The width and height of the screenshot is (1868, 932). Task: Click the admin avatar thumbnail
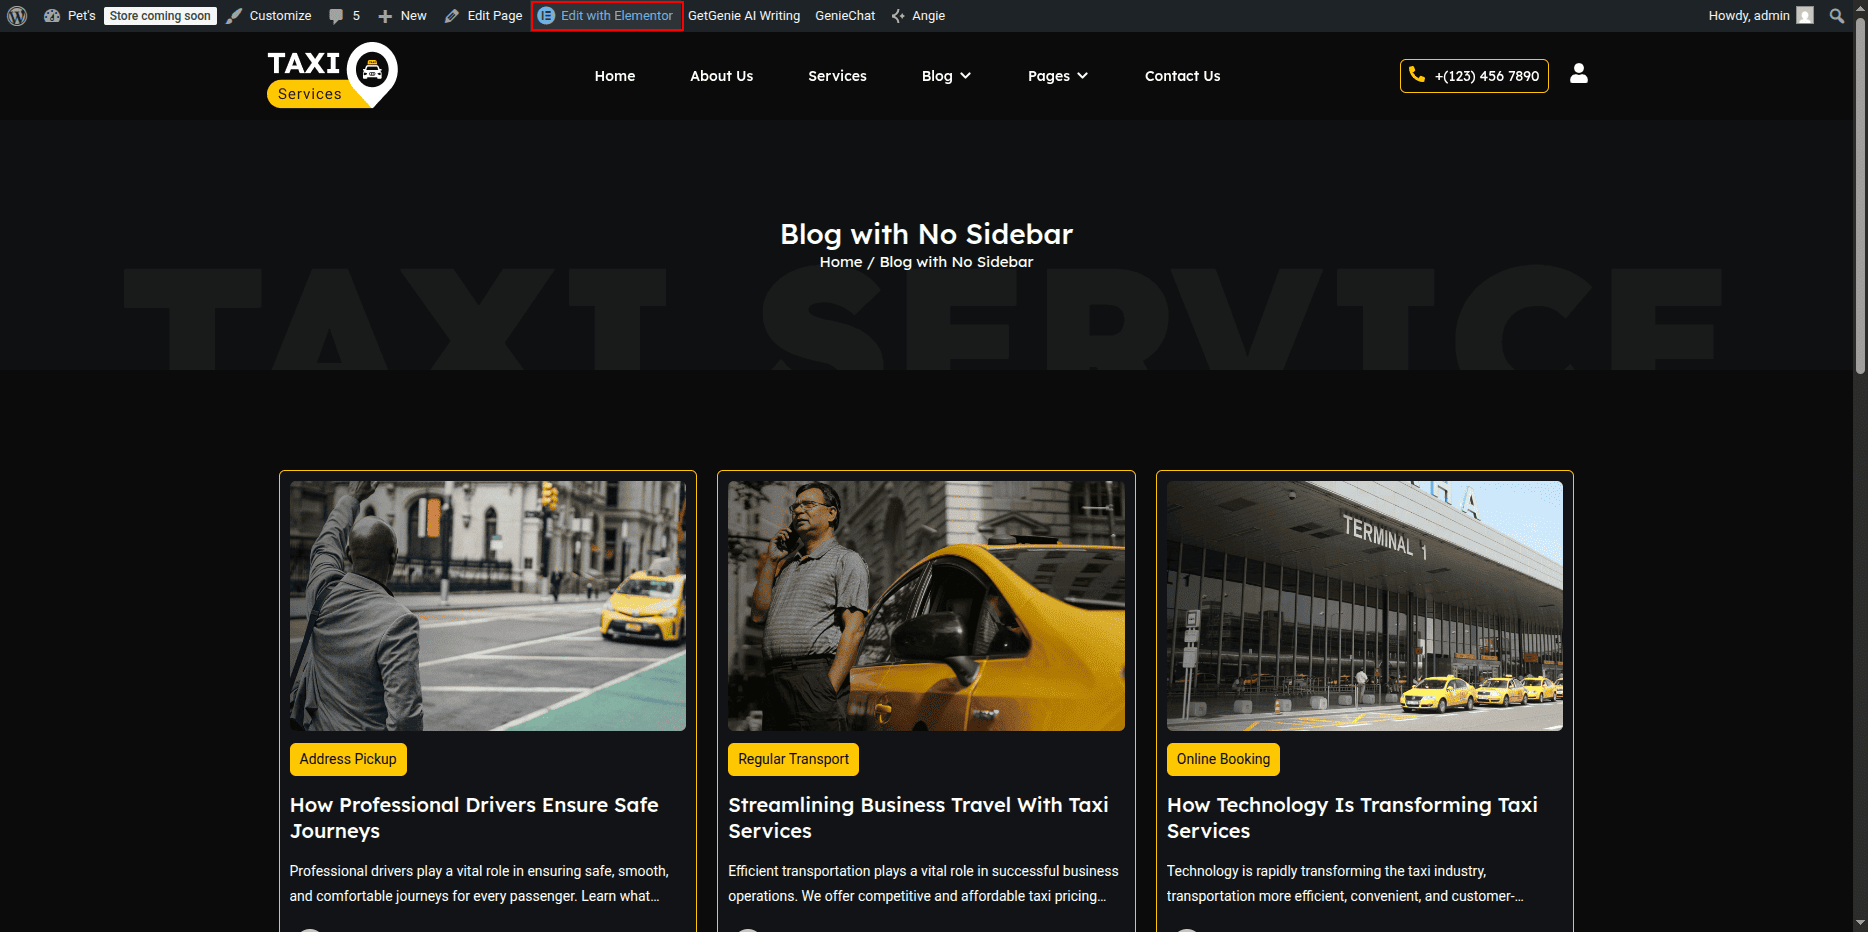pos(1805,16)
